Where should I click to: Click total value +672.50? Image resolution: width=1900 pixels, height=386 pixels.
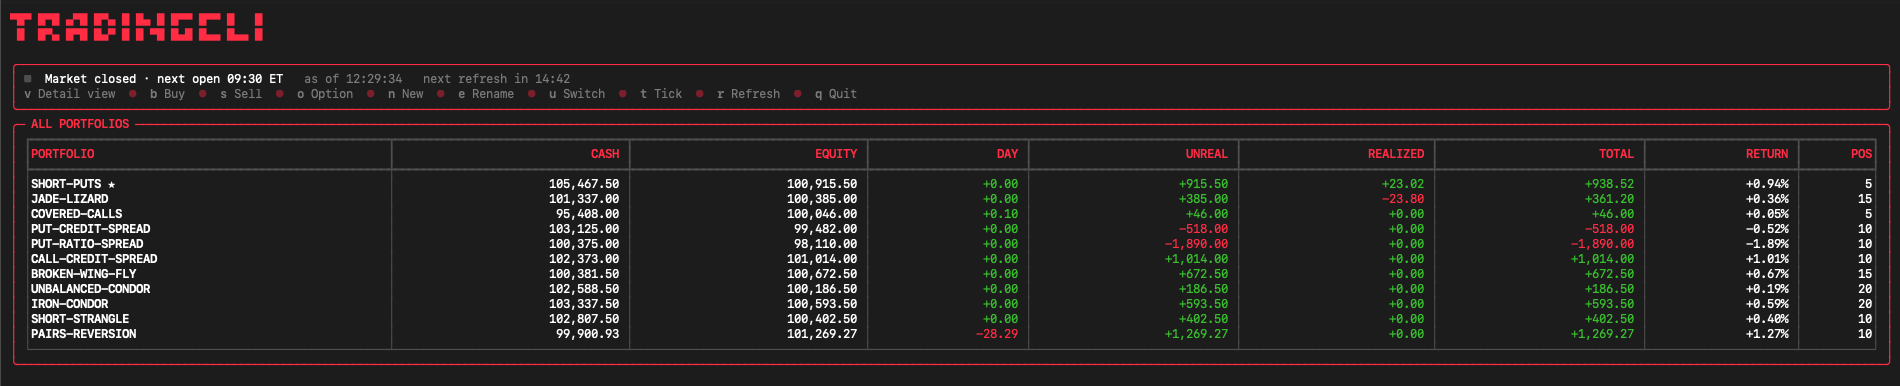click(x=1609, y=274)
